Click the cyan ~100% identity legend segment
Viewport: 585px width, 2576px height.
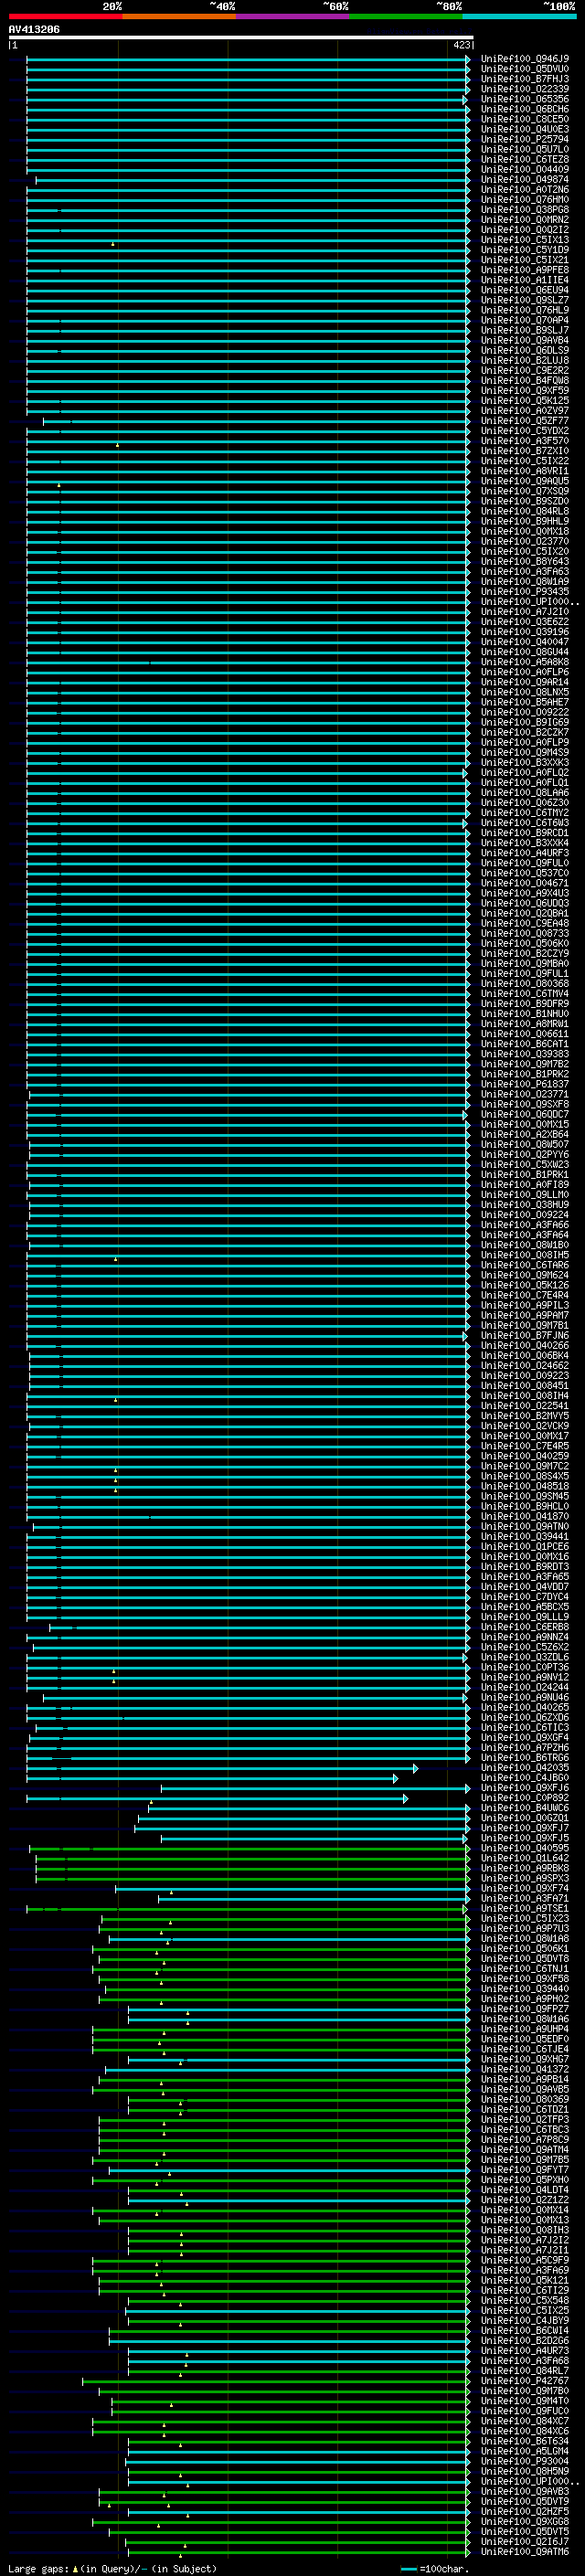pos(520,16)
